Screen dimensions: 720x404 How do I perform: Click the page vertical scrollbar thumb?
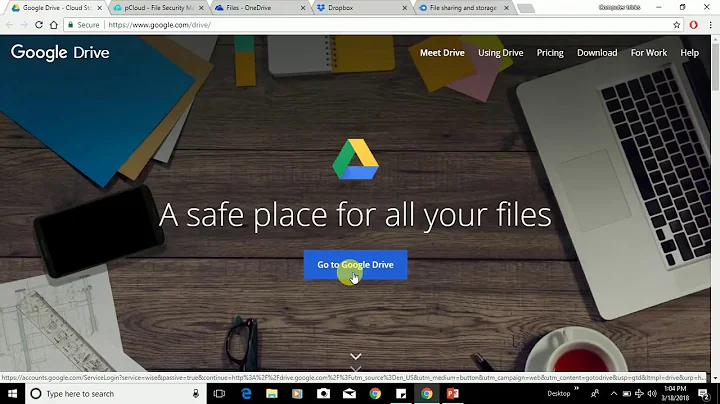click(x=715, y=67)
